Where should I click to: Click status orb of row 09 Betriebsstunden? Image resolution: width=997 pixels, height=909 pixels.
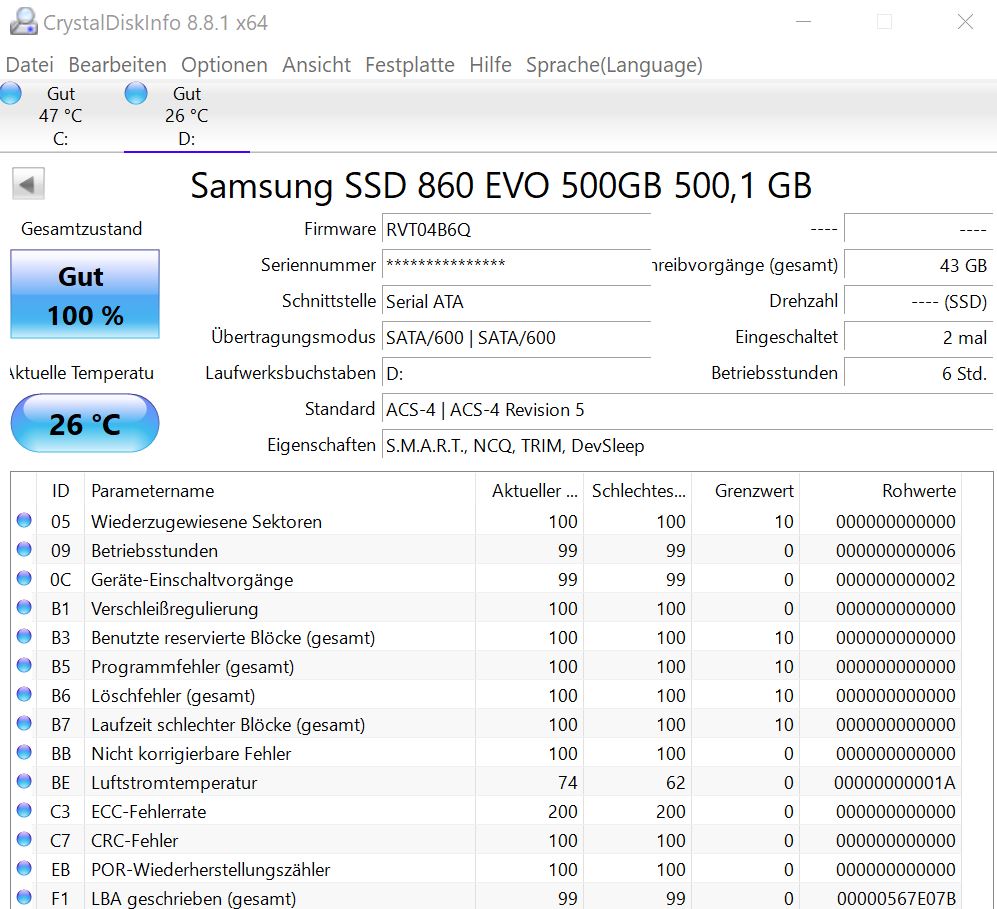tap(24, 549)
